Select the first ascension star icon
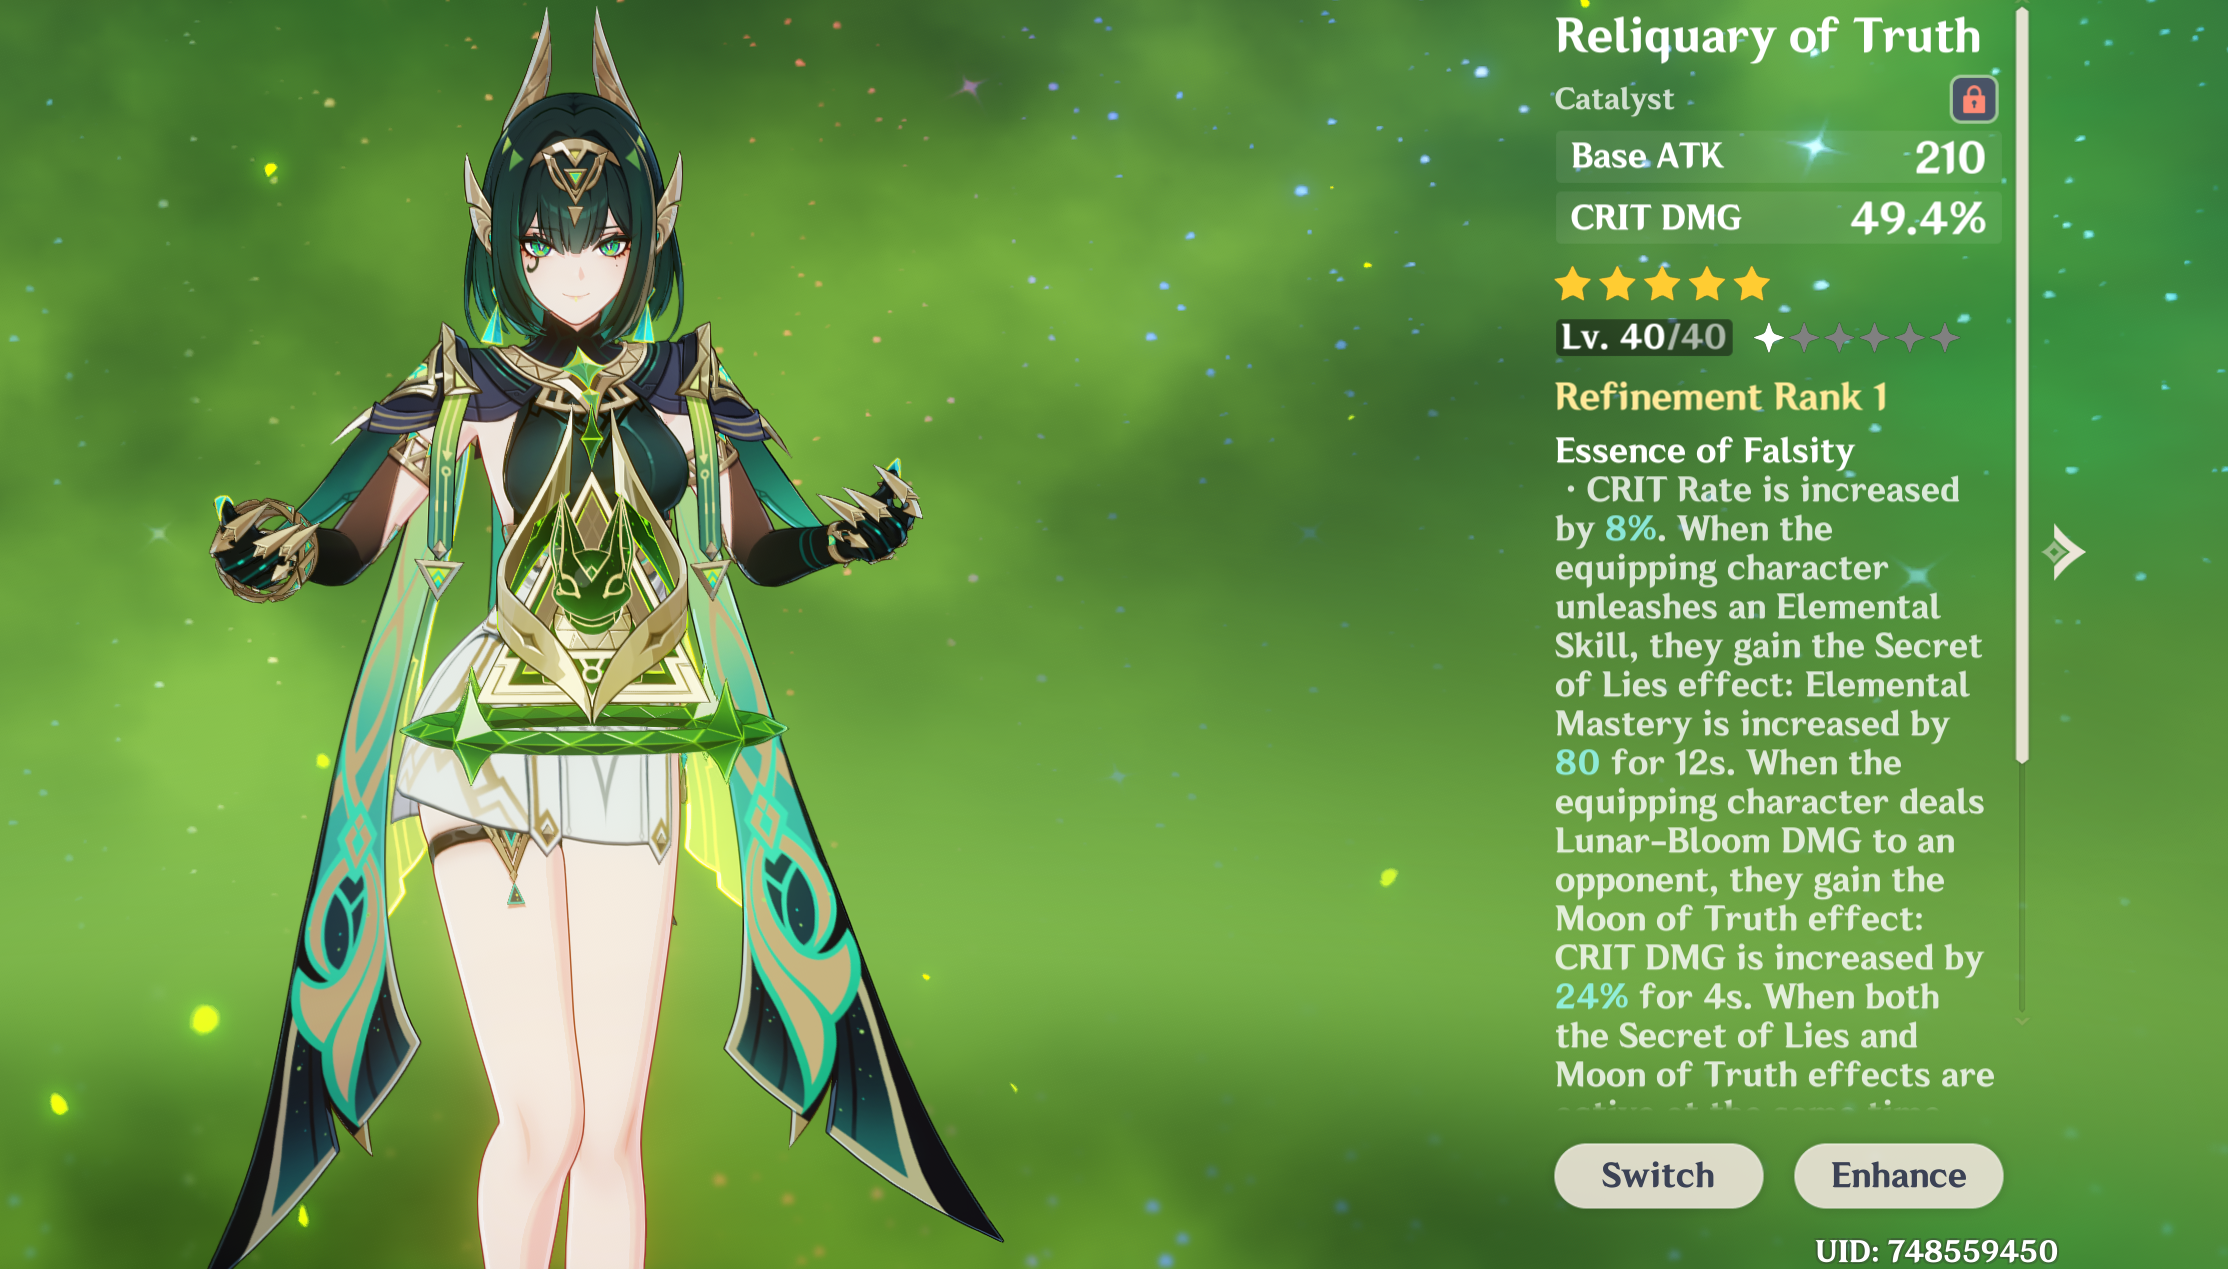 [x=1768, y=338]
